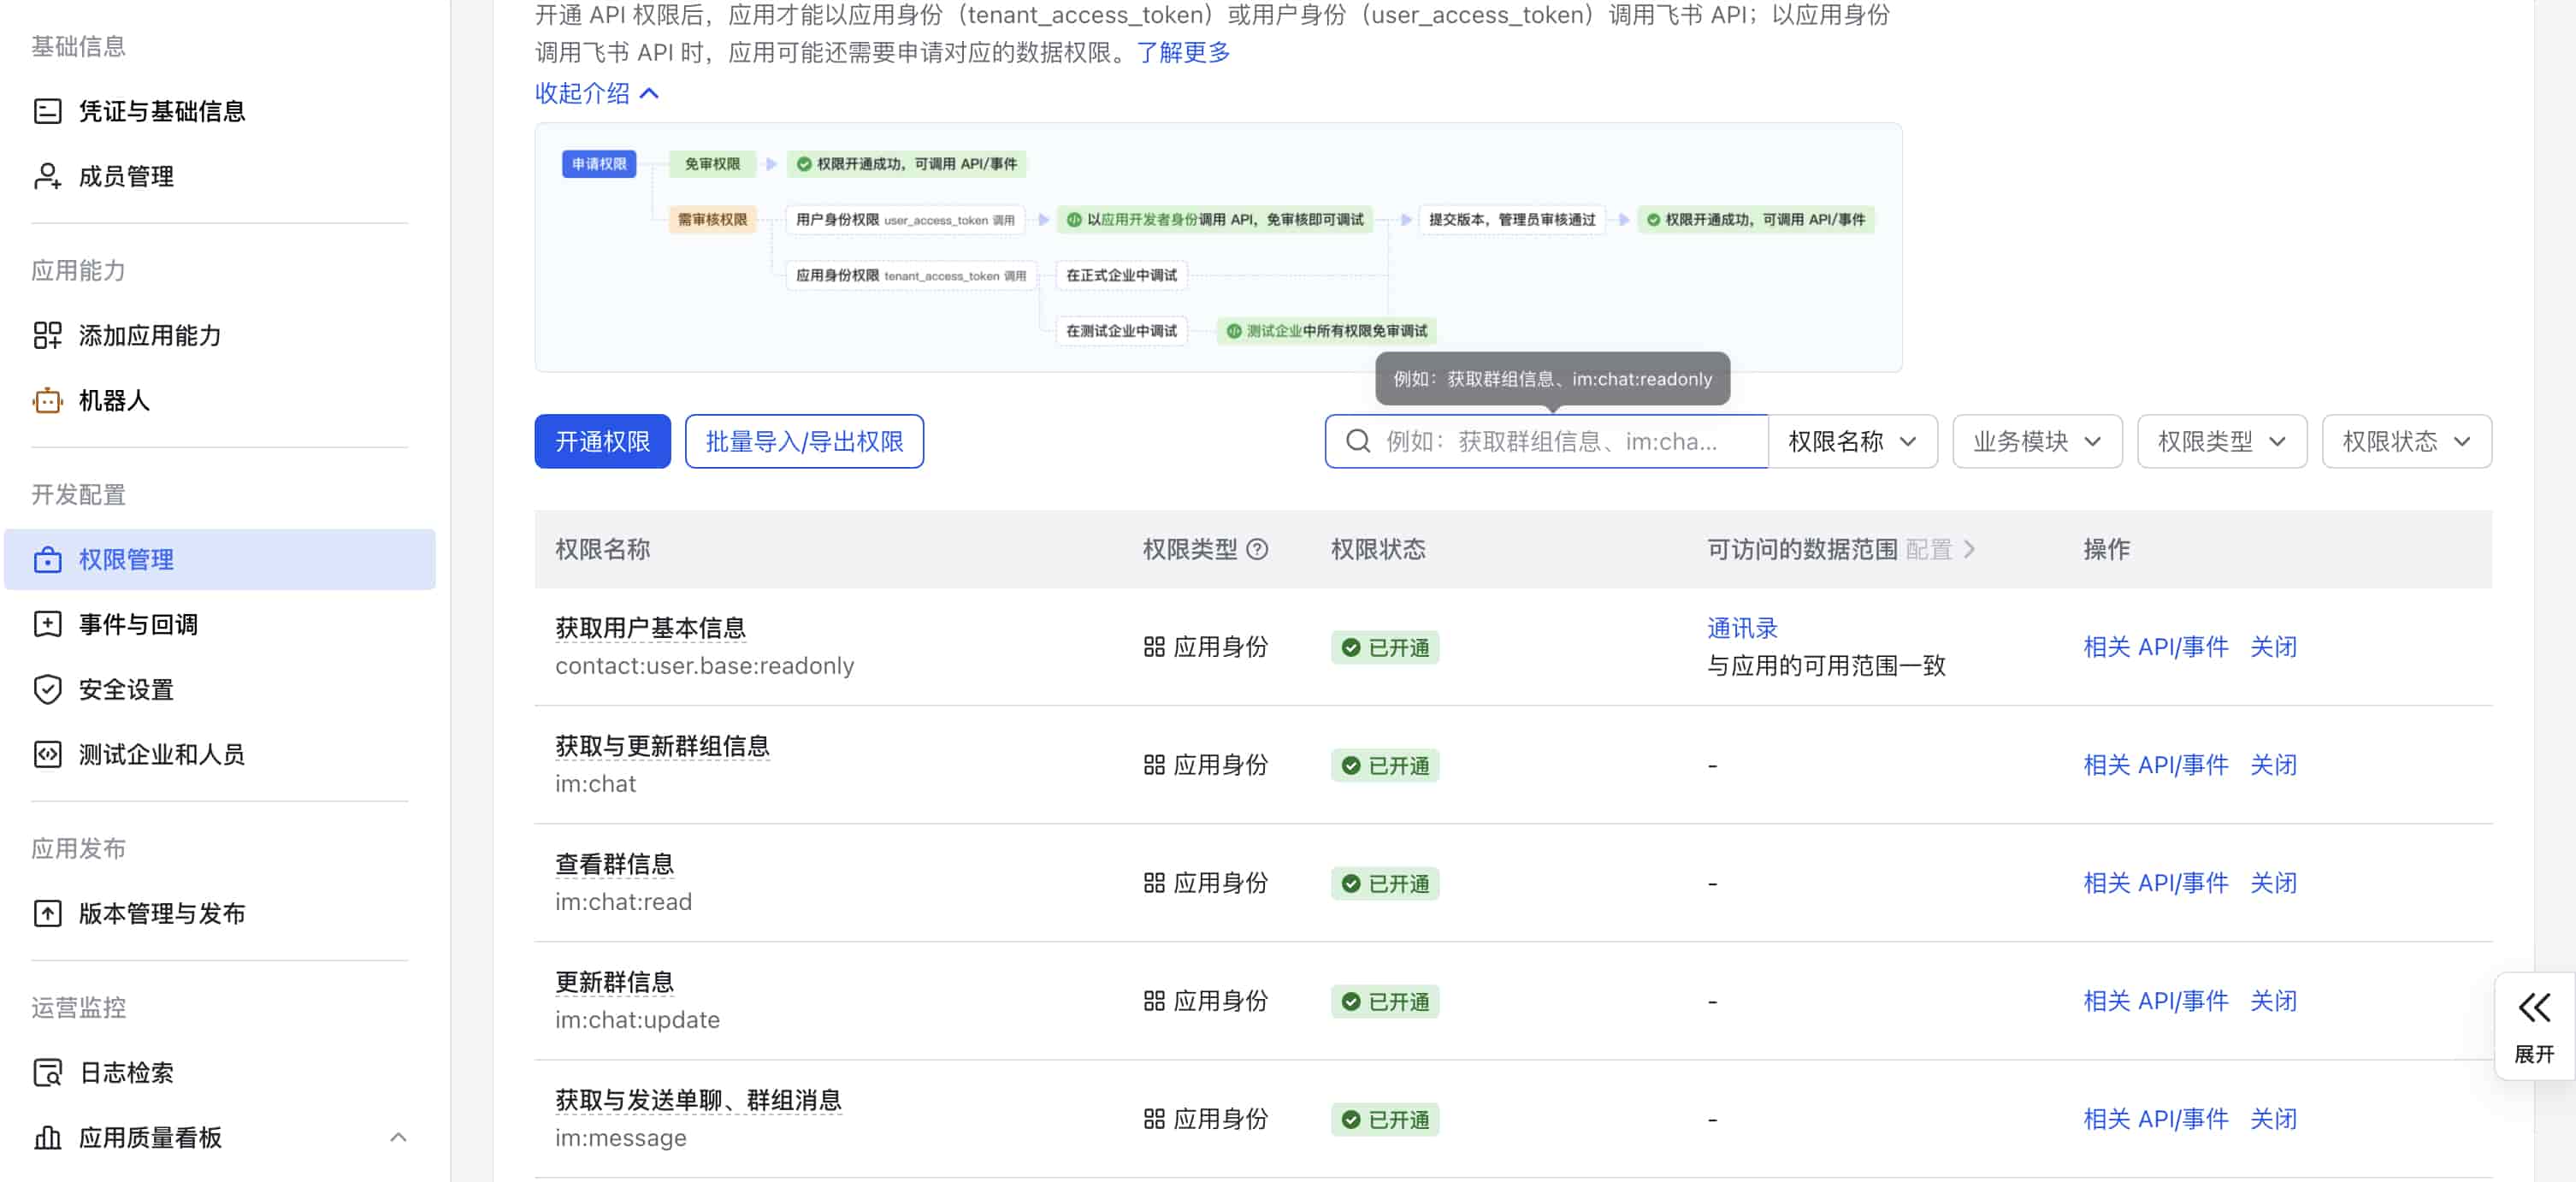Screen dimensions: 2576x1182
Task: Click the credentials and basic info icon
Action: [47, 111]
